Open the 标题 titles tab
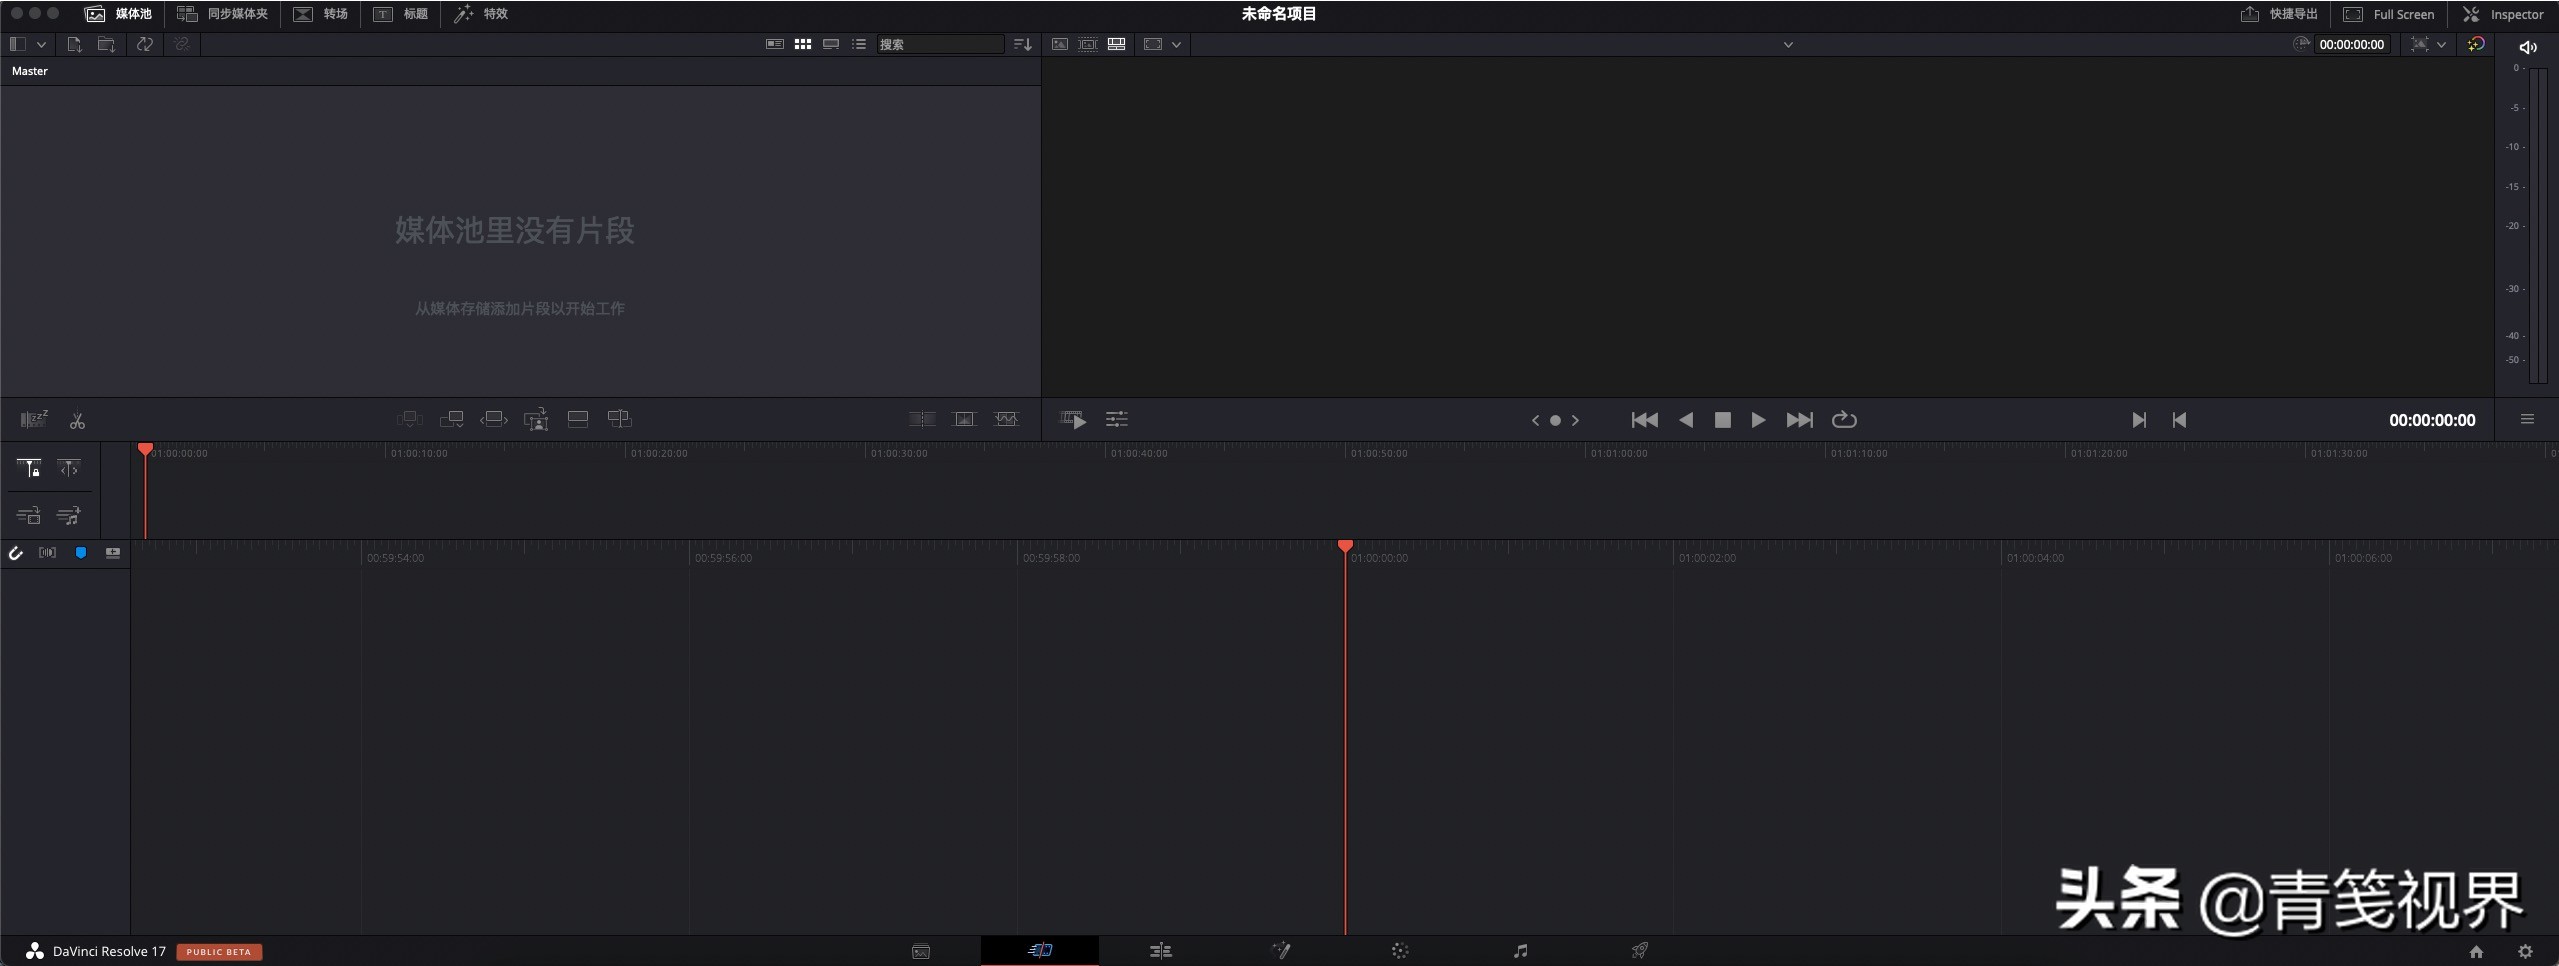Image resolution: width=2559 pixels, height=966 pixels. [401, 14]
